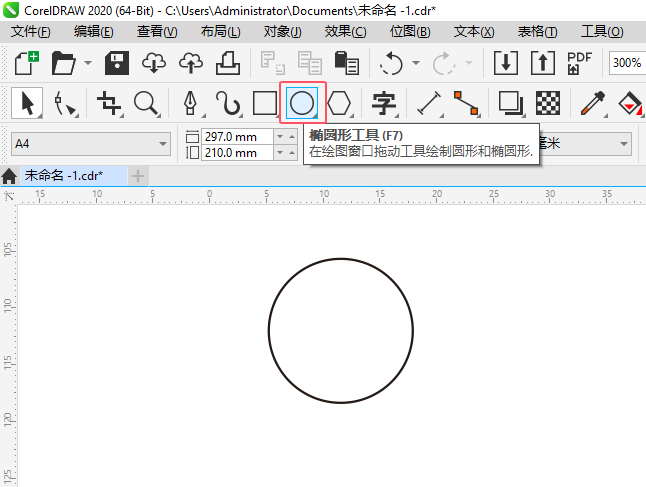Open 位图(B) menu
The width and height of the screenshot is (646, 487).
coord(410,32)
